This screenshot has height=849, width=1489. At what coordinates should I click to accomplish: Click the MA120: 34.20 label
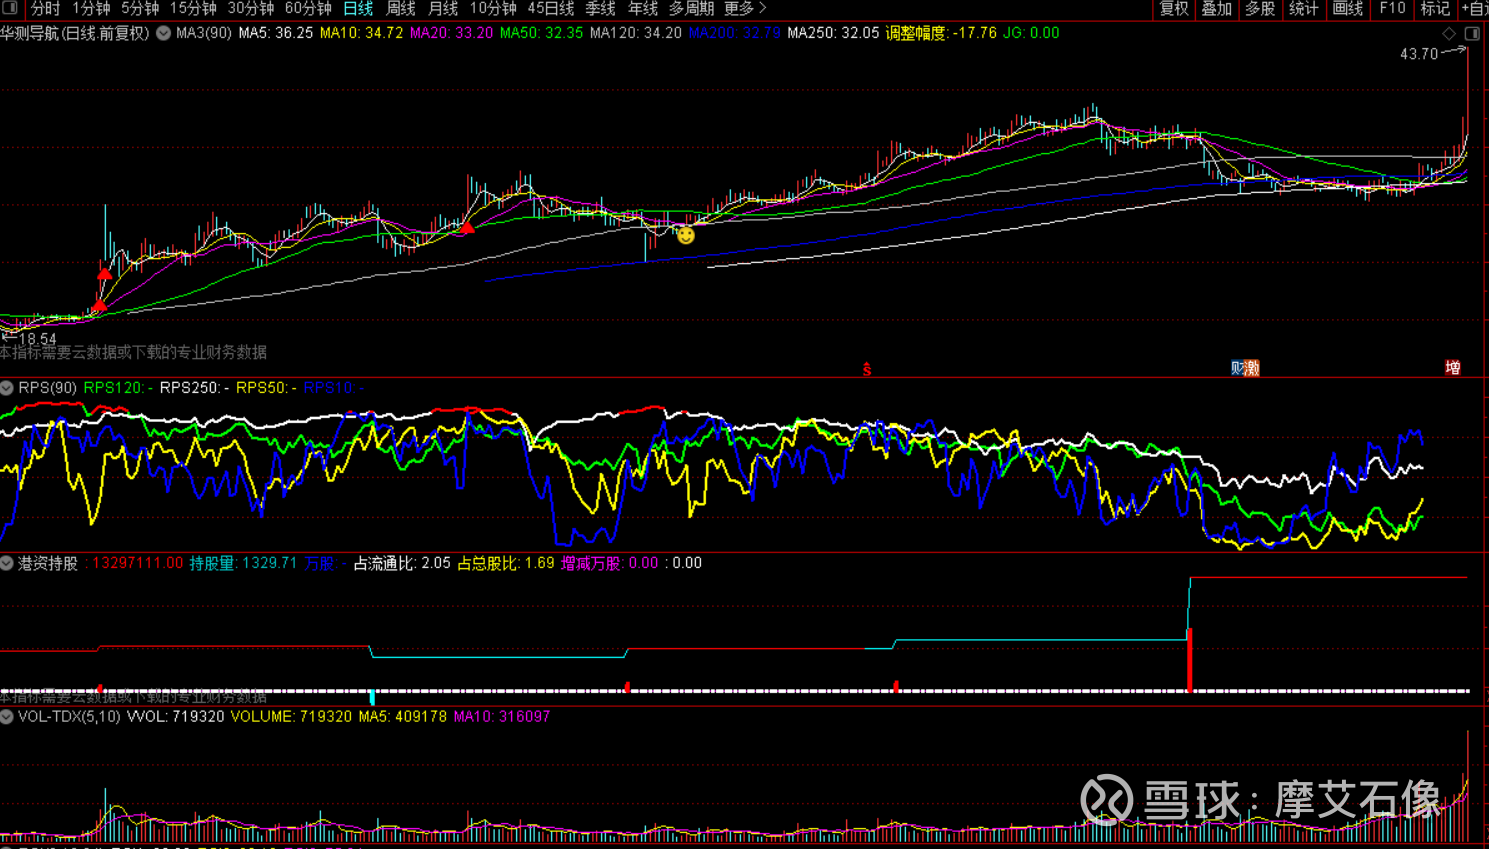click(x=636, y=33)
